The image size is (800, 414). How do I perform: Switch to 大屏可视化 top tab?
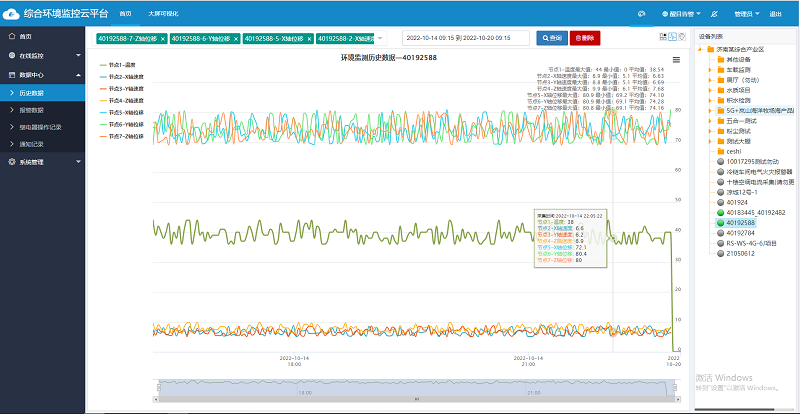click(163, 14)
